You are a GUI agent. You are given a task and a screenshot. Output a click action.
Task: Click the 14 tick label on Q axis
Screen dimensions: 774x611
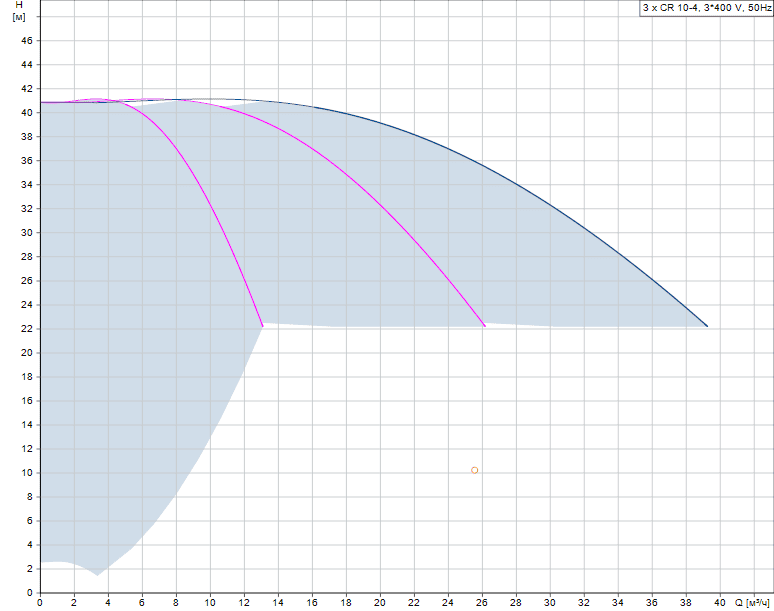[x=278, y=603]
